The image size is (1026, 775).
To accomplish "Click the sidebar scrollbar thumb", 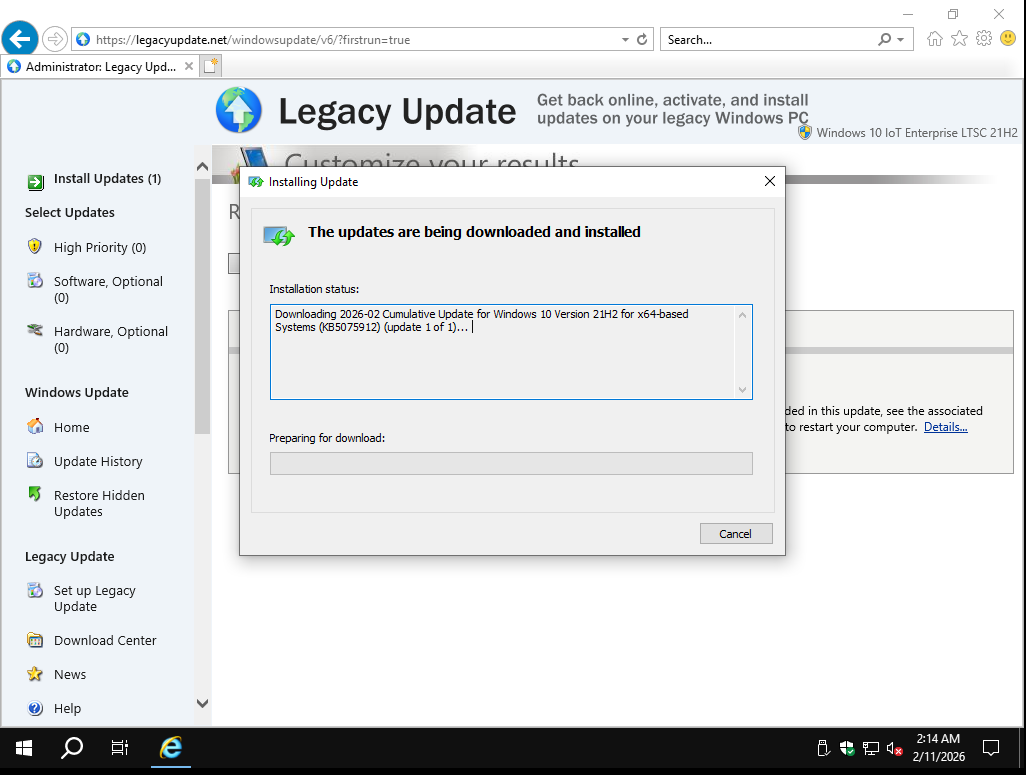I will 202,306.
